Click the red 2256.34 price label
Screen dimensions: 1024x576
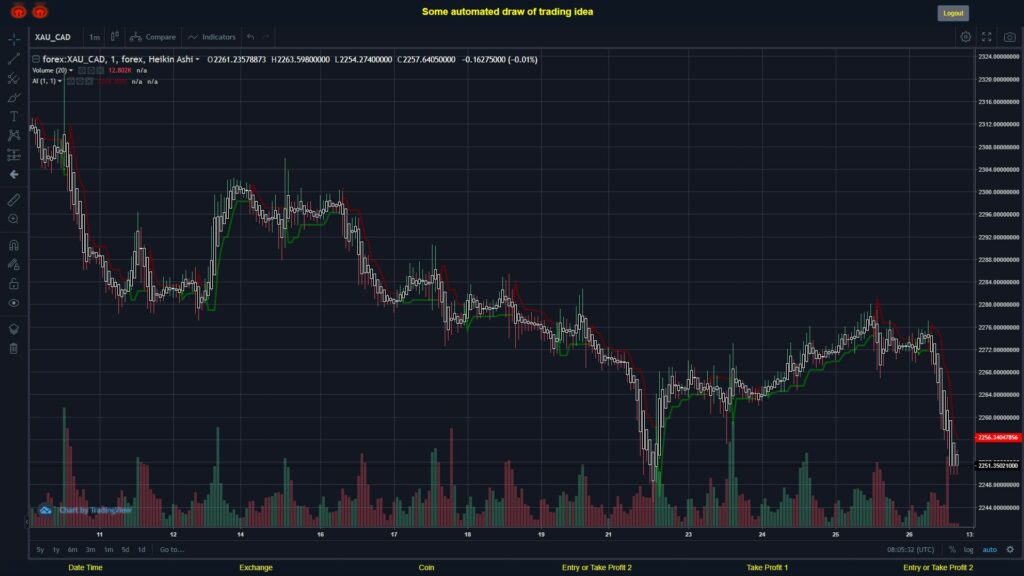(x=998, y=438)
